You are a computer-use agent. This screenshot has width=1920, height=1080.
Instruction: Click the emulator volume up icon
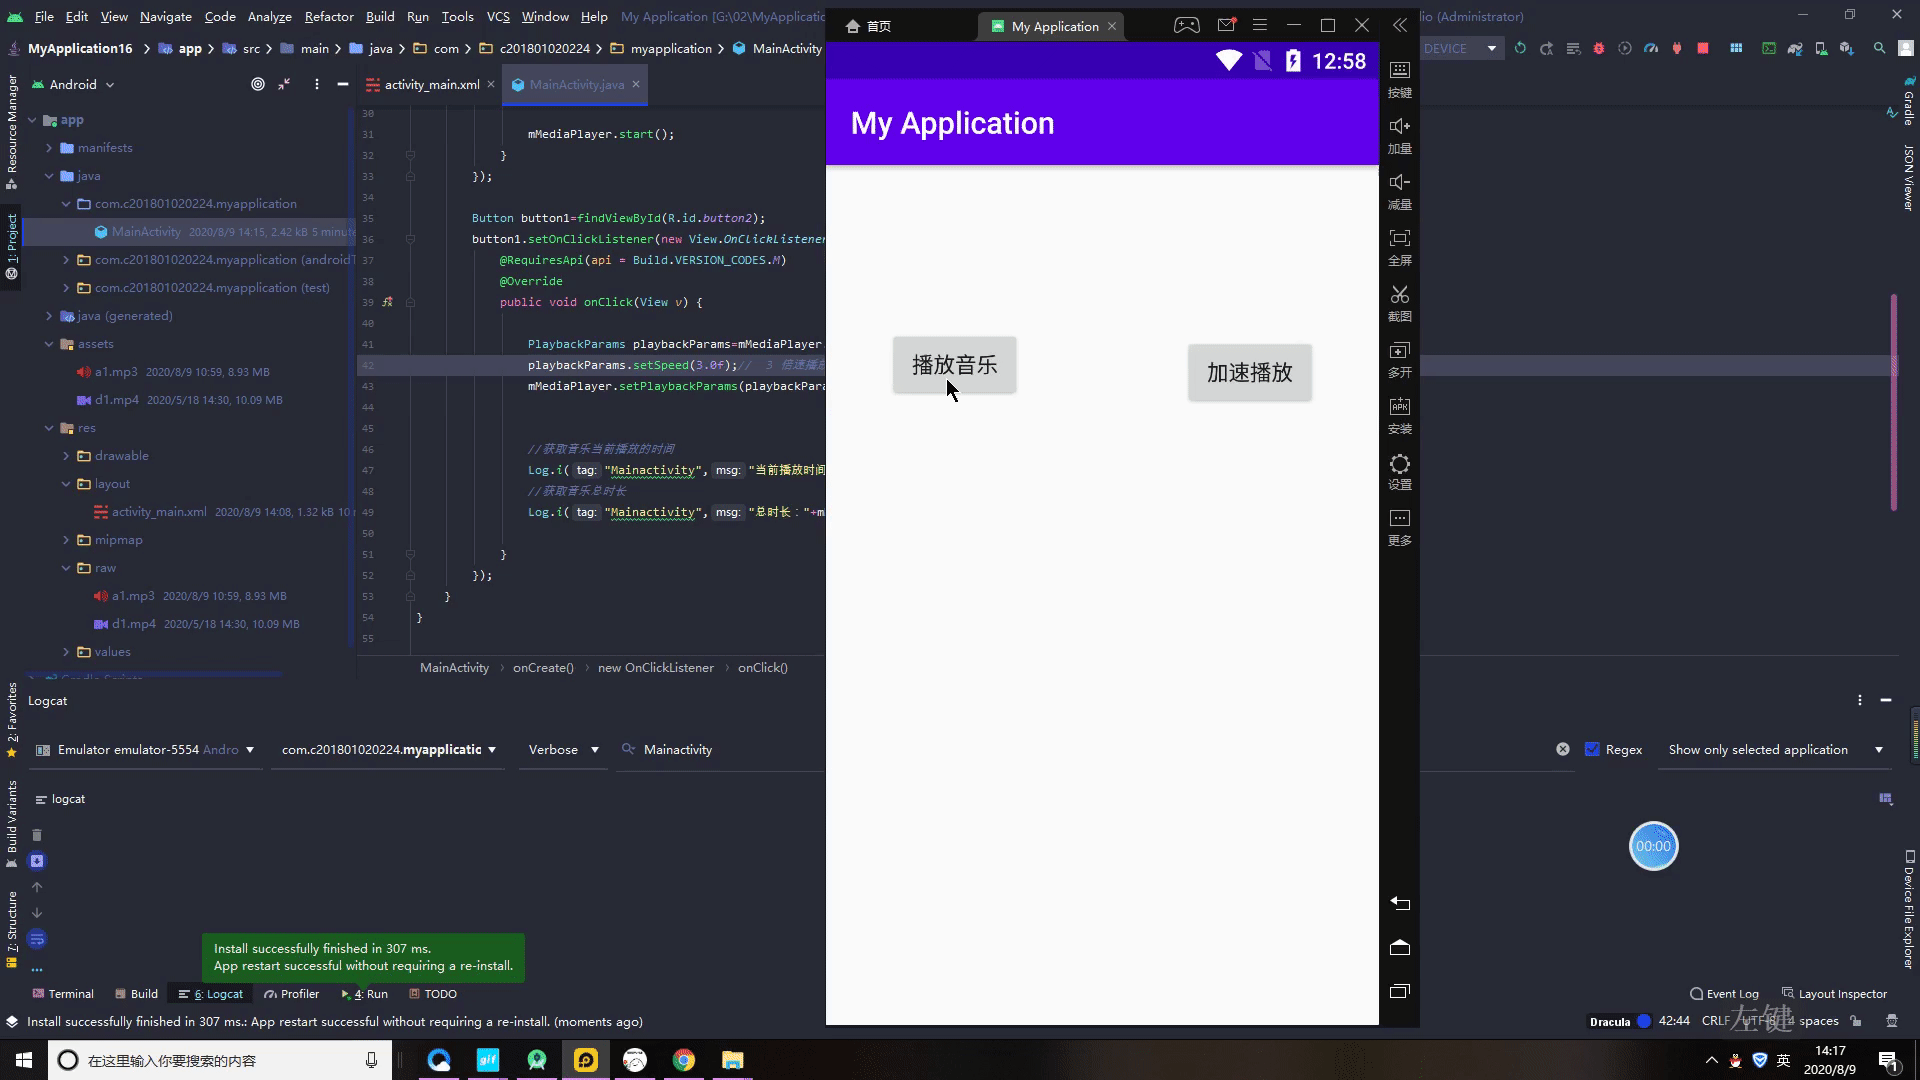pos(1399,127)
